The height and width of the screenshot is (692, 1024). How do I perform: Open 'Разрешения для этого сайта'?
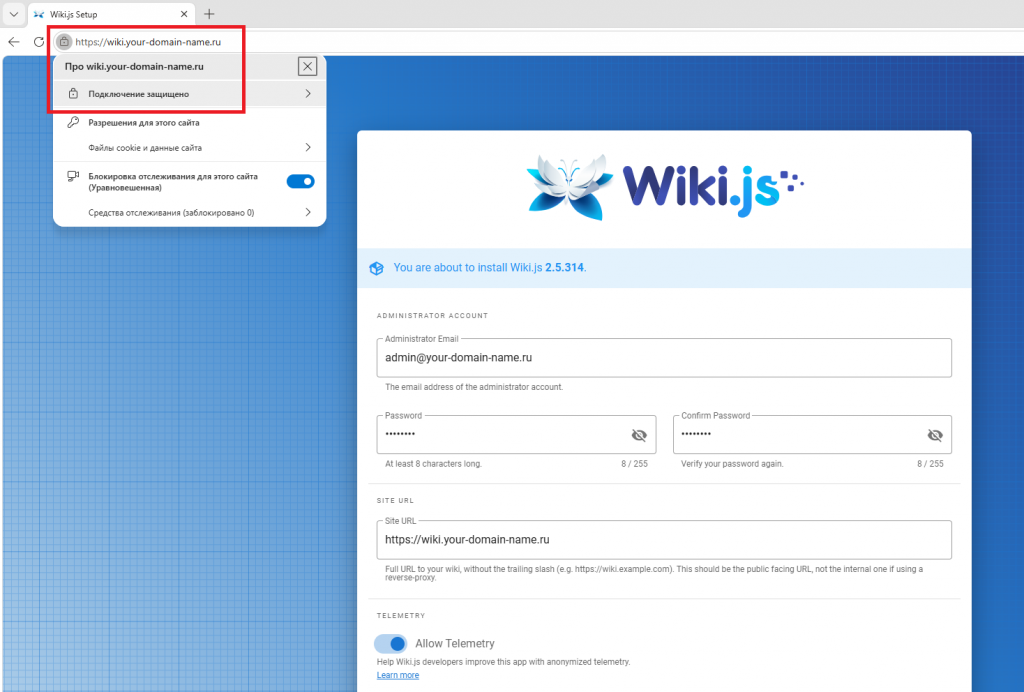pyautogui.click(x=144, y=123)
